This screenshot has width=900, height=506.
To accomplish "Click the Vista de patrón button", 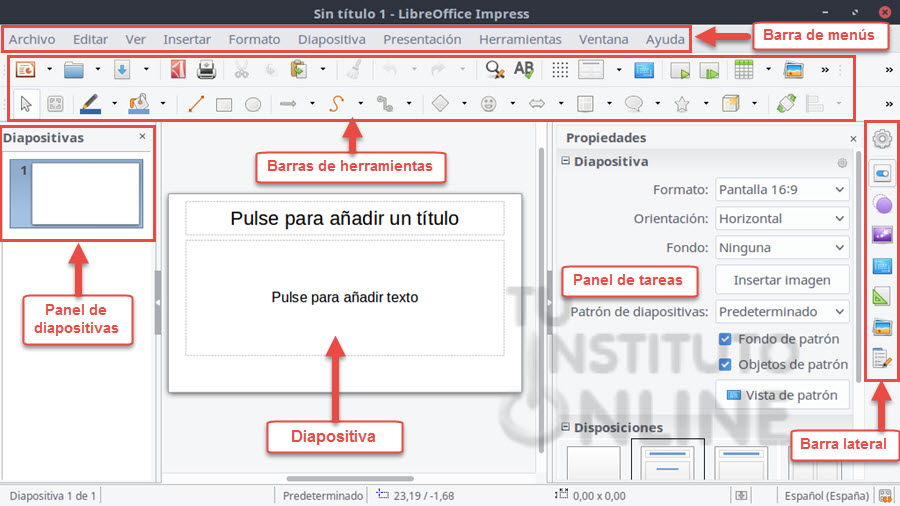I will (782, 395).
